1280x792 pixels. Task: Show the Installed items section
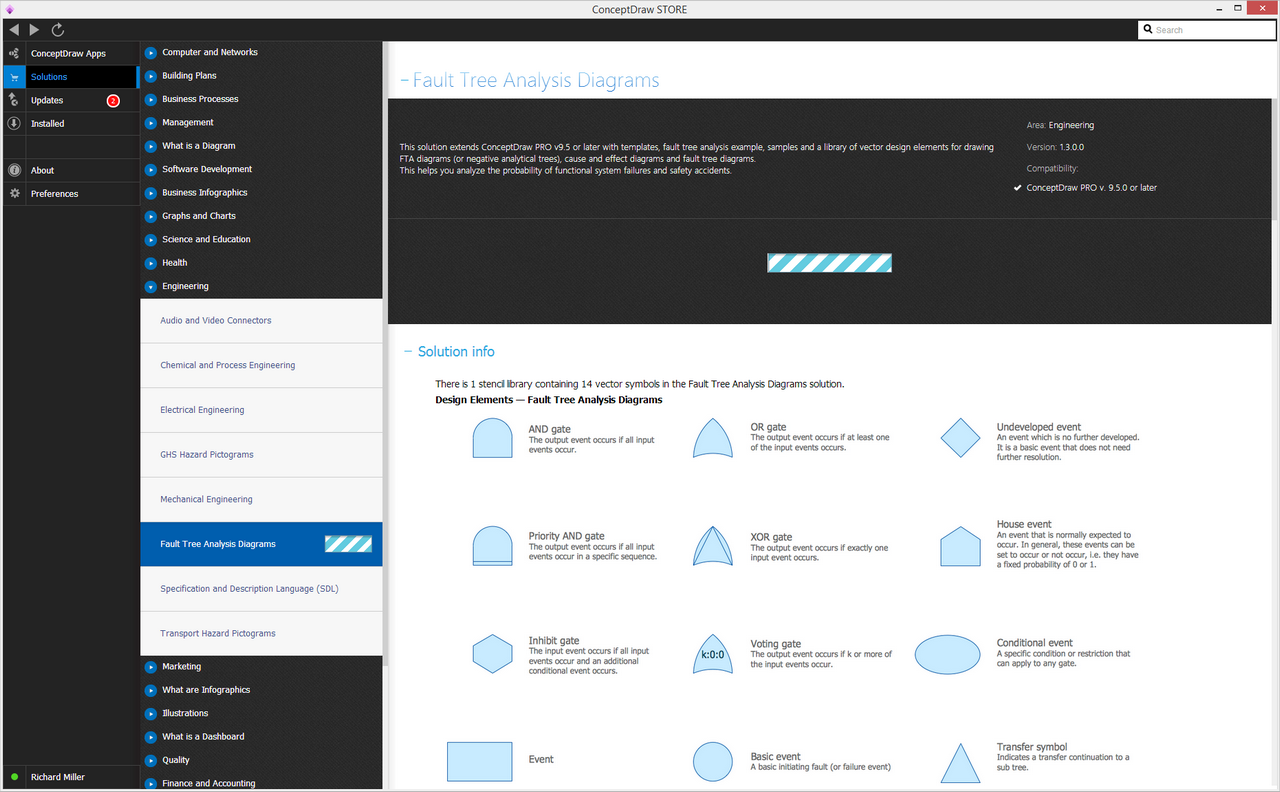pyautogui.click(x=70, y=124)
